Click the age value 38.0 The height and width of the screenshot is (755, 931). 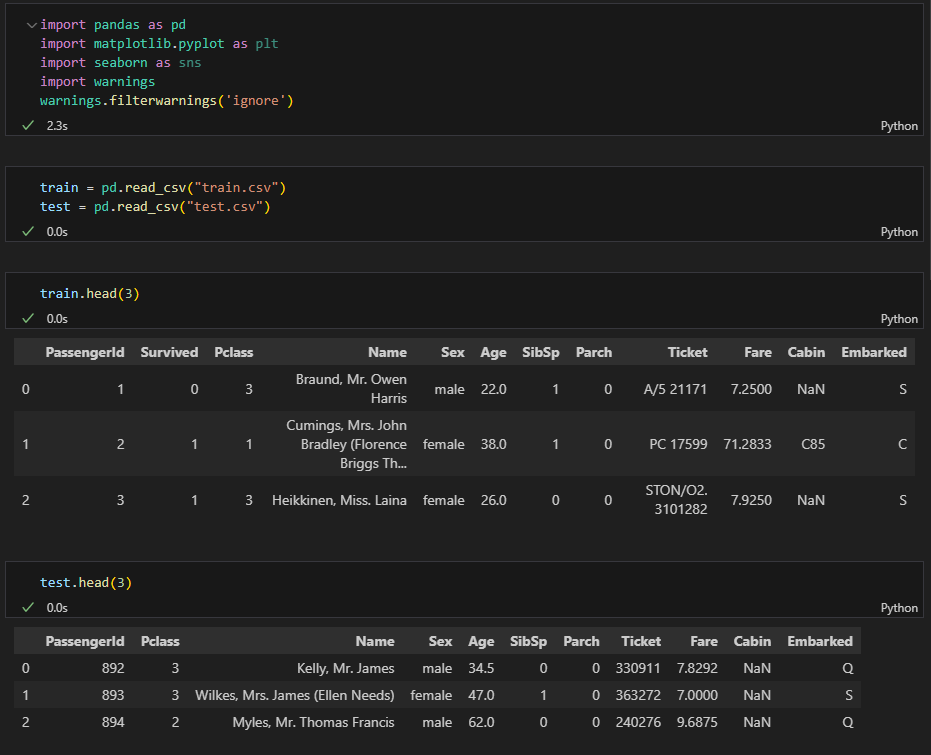[x=493, y=444]
